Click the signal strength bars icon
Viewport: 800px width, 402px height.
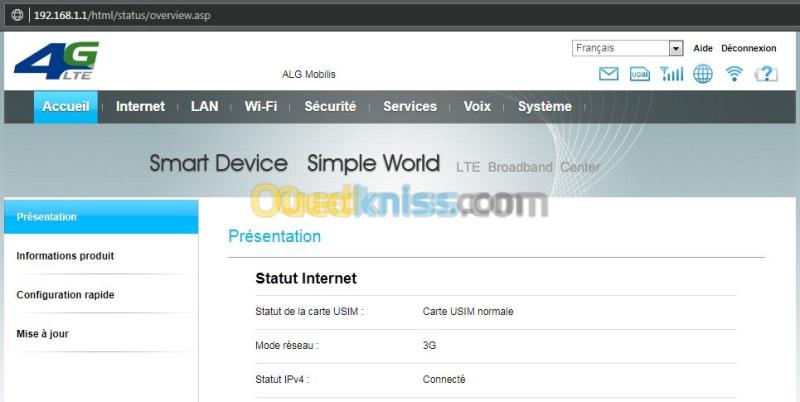(671, 74)
